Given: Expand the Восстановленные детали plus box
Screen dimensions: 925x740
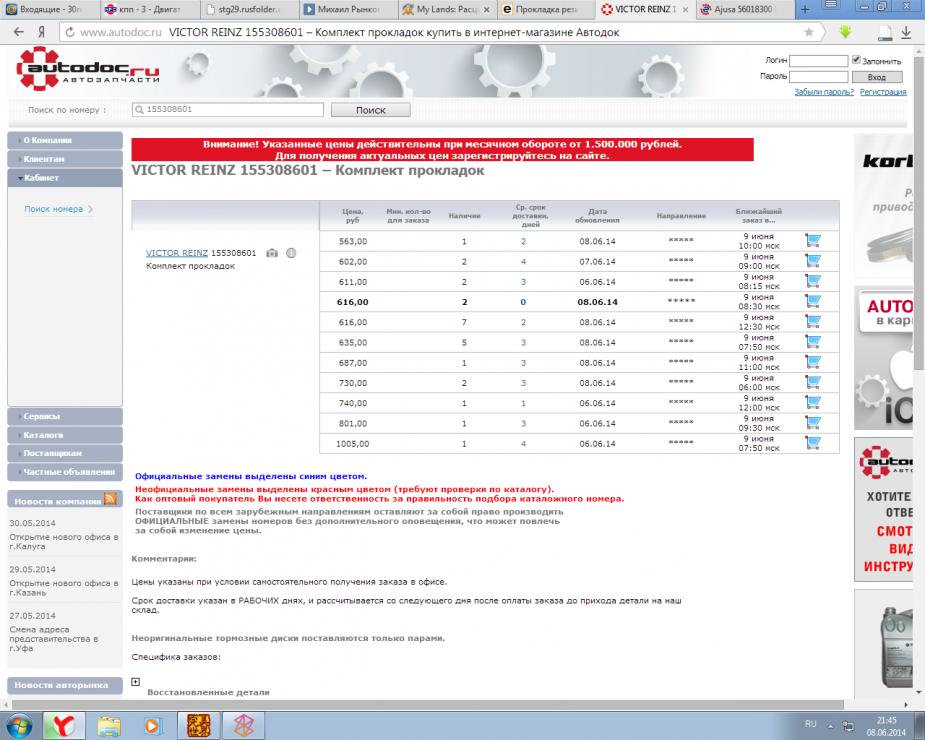Looking at the screenshot, I should point(136,682).
